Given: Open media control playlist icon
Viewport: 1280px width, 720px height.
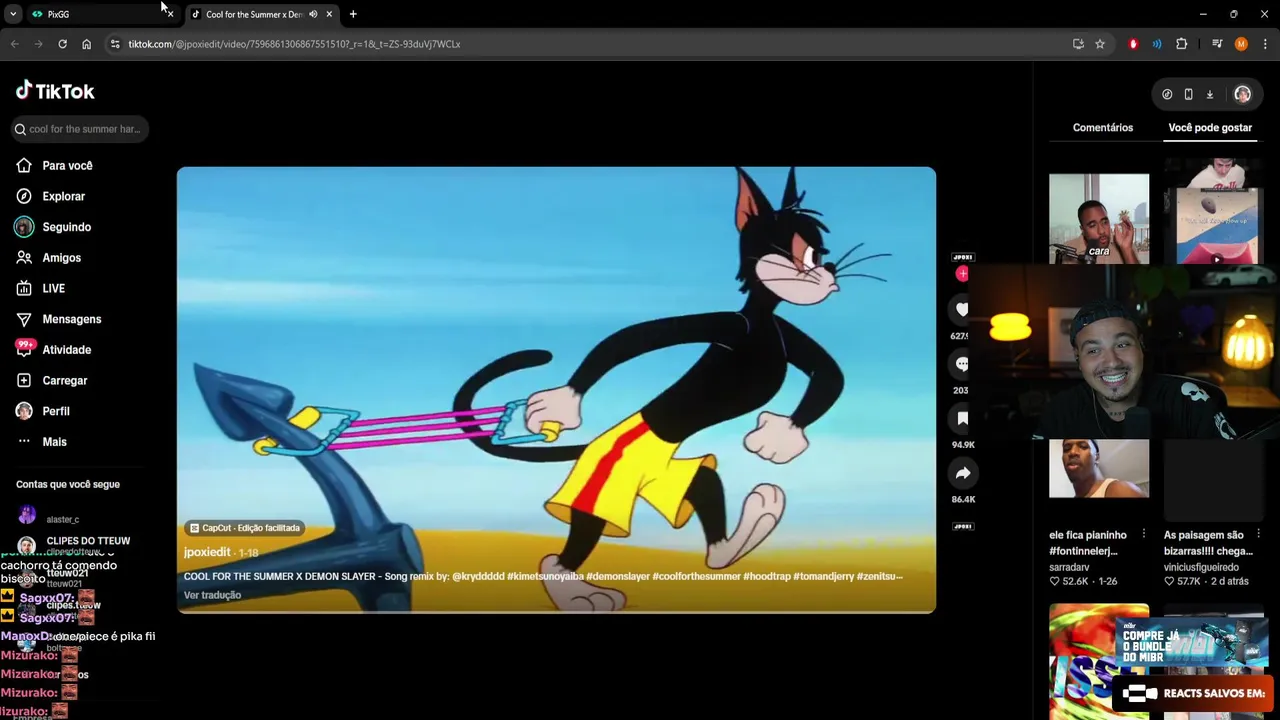Looking at the screenshot, I should tap(1216, 44).
